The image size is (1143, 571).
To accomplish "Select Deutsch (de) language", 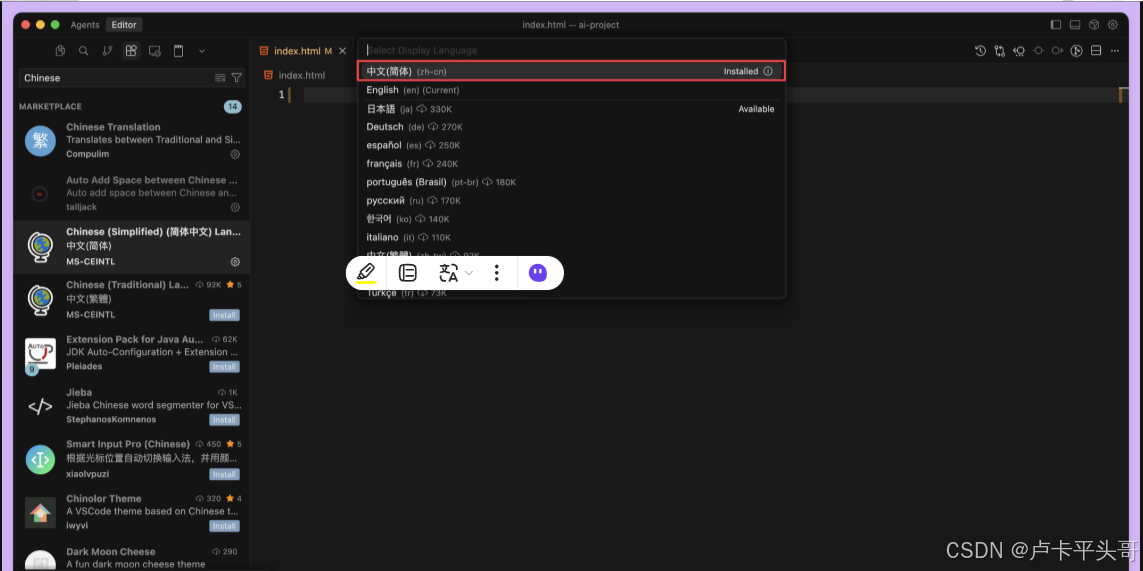I will pyautogui.click(x=572, y=127).
